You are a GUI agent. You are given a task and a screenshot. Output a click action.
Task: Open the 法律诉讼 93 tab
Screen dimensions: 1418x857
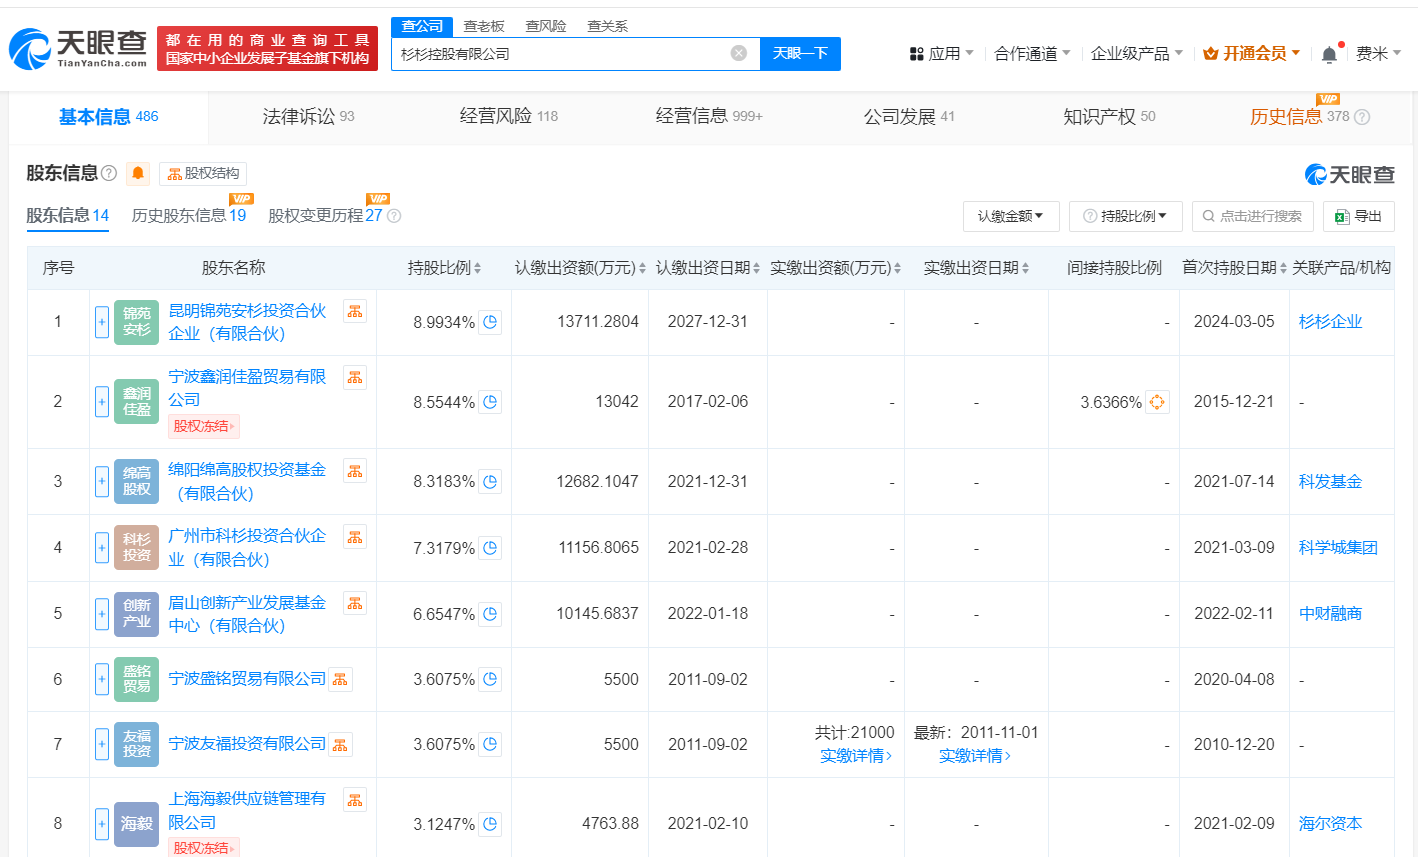[308, 117]
